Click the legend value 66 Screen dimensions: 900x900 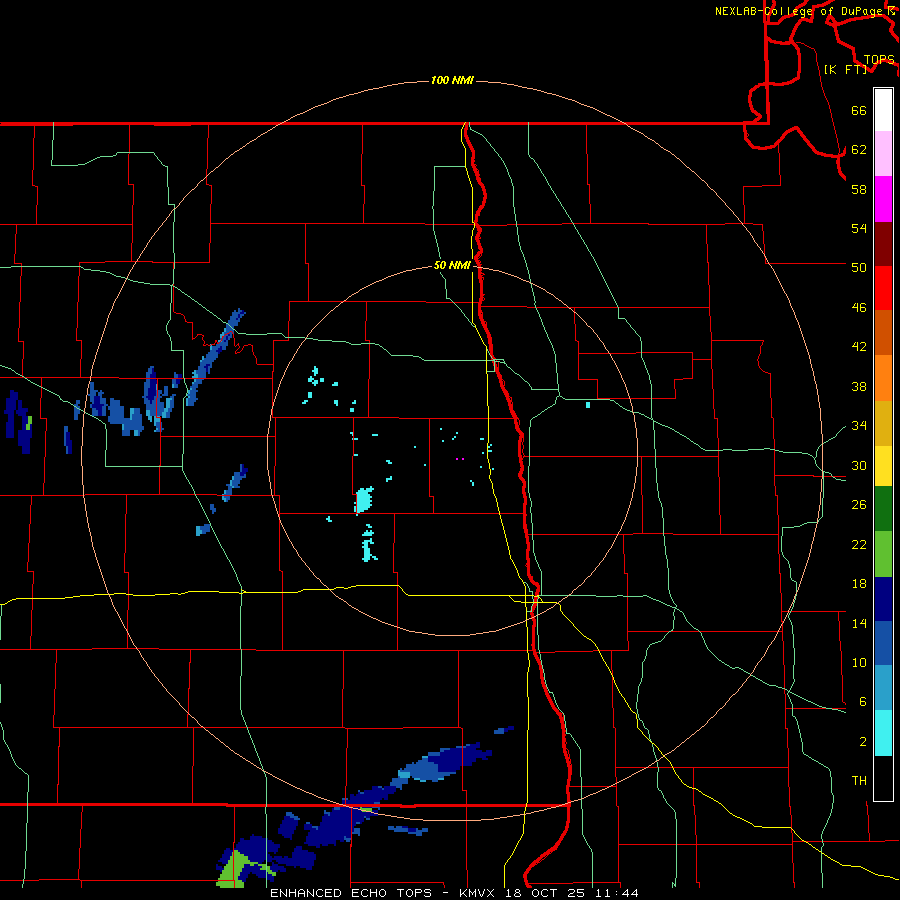[859, 111]
